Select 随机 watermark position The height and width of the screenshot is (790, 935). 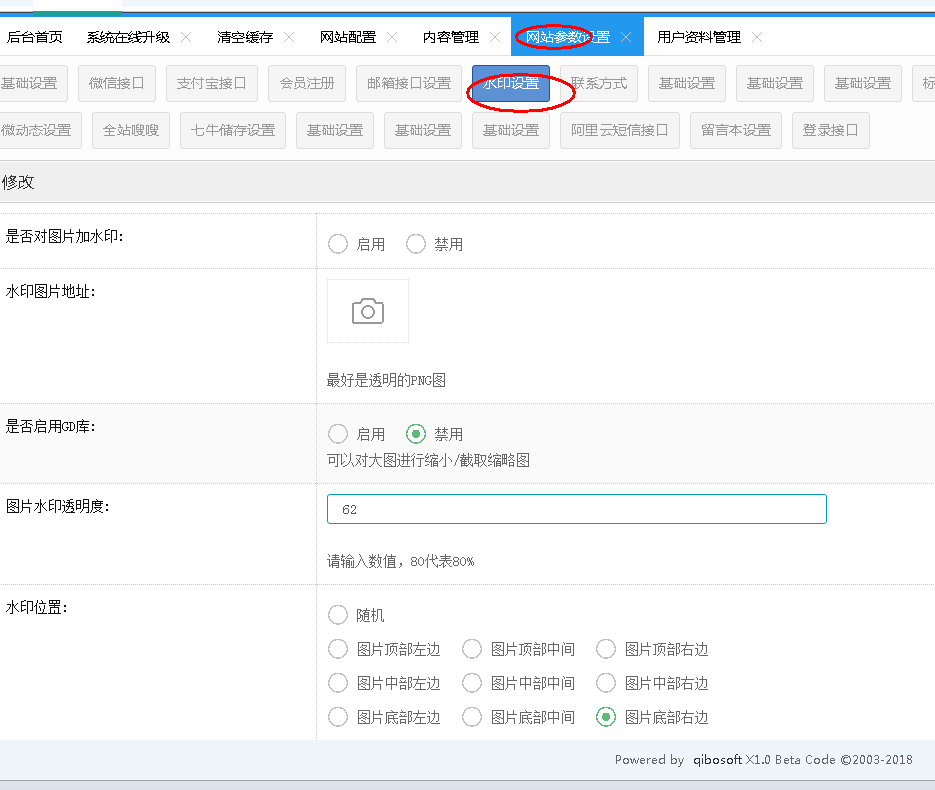point(338,615)
